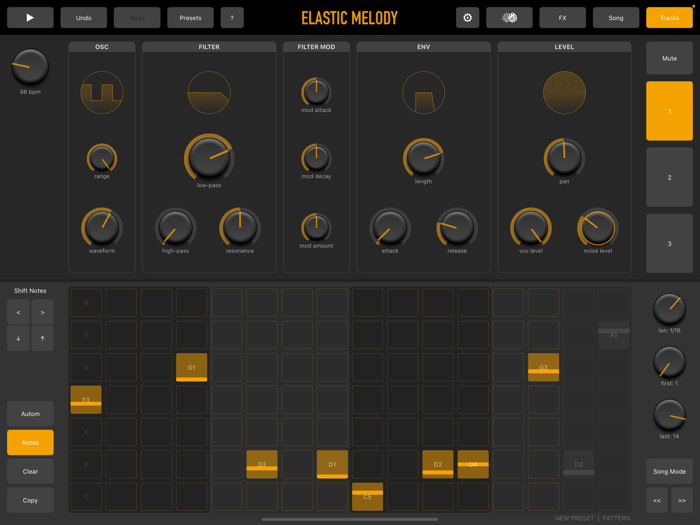Click the attack knob
Image resolution: width=700 pixels, height=525 pixels.
click(x=390, y=227)
